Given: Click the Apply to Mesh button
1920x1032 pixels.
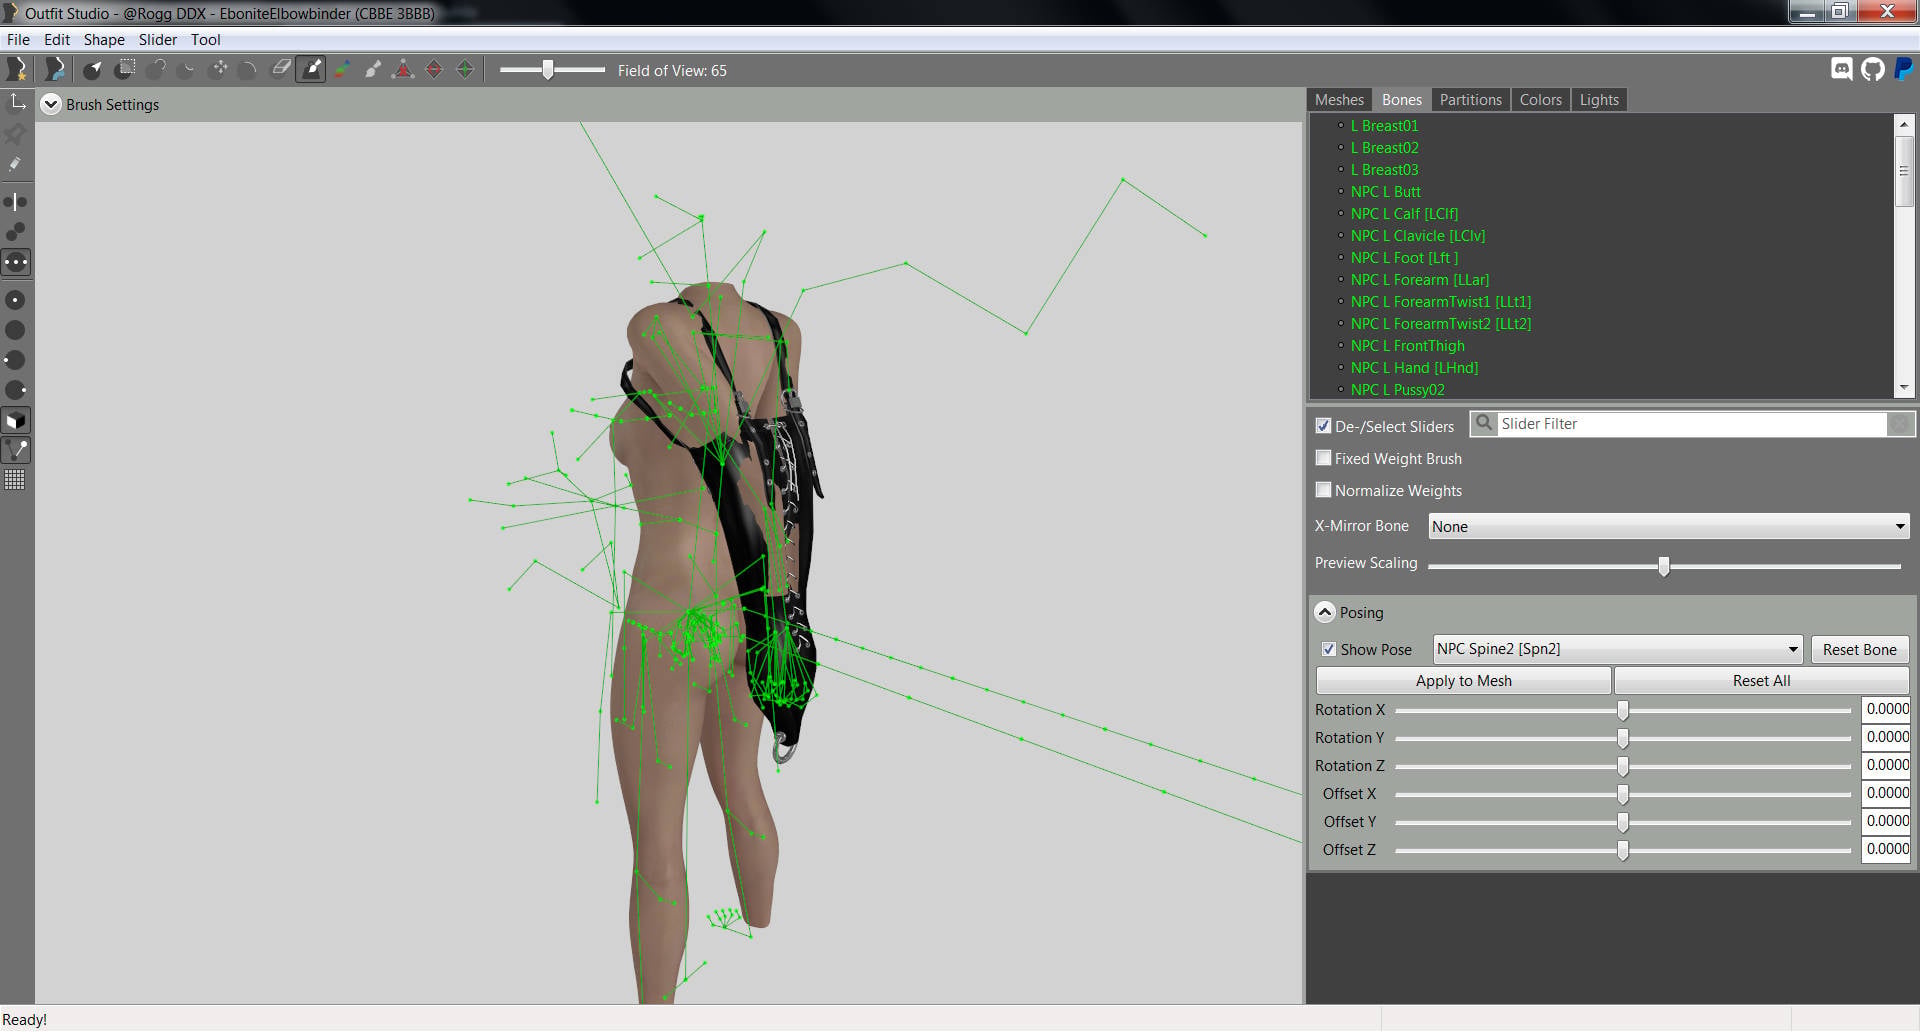Looking at the screenshot, I should [x=1463, y=680].
